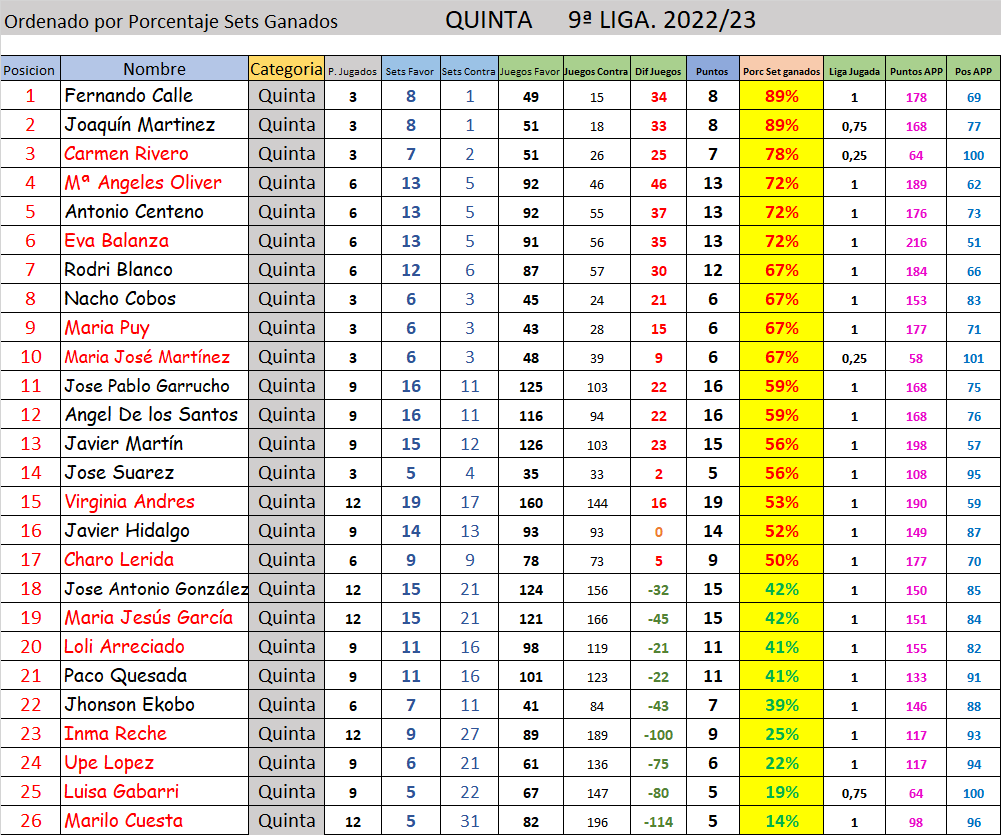Select the 22% cell in Upe Lopez's row
The width and height of the screenshot is (1001, 835).
(781, 763)
